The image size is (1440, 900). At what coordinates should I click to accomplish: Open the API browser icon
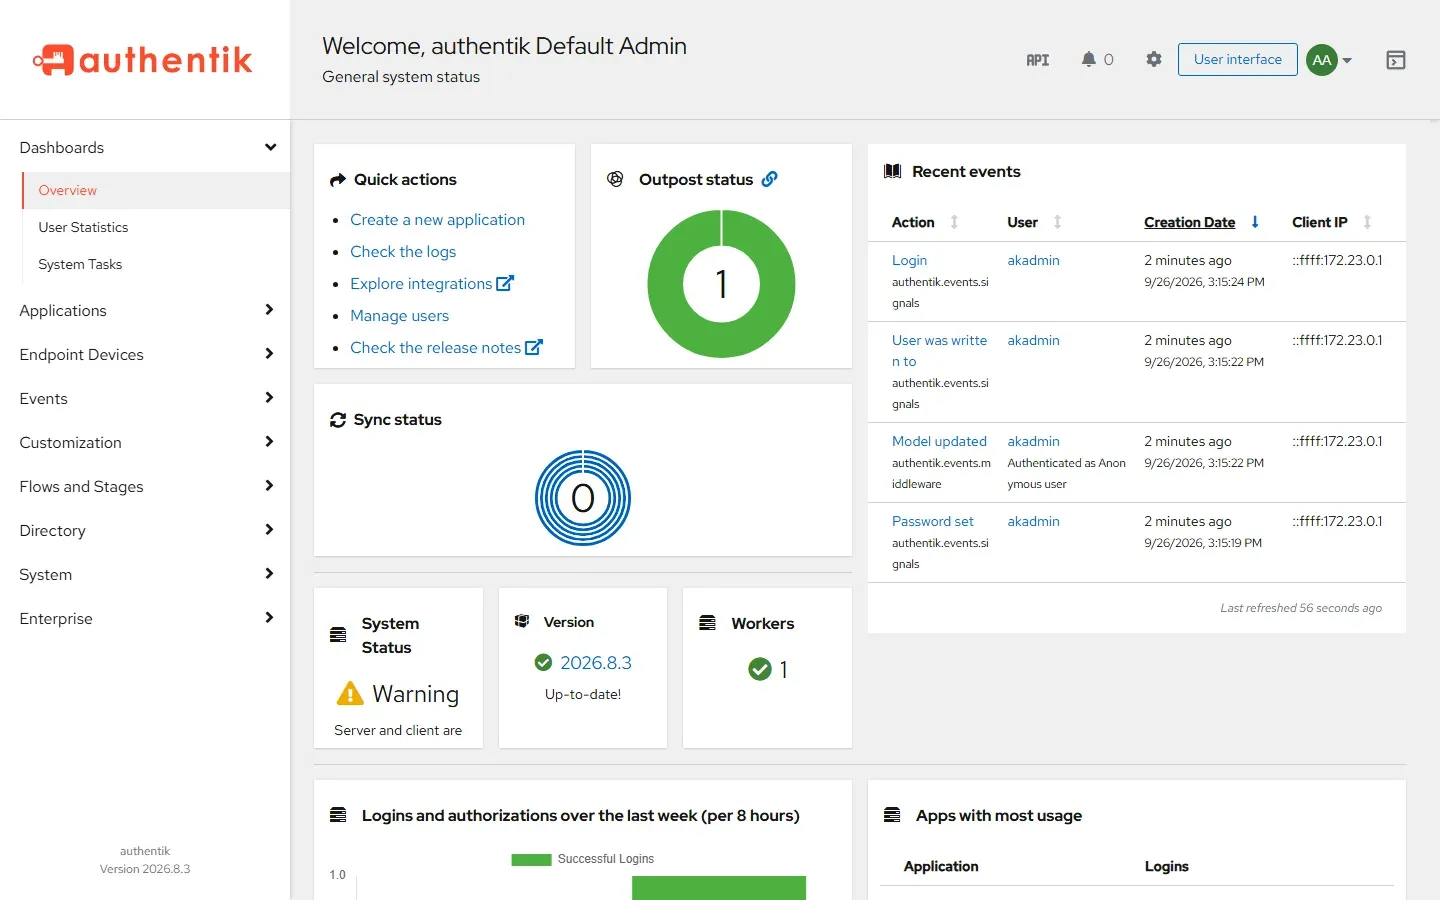click(x=1038, y=60)
